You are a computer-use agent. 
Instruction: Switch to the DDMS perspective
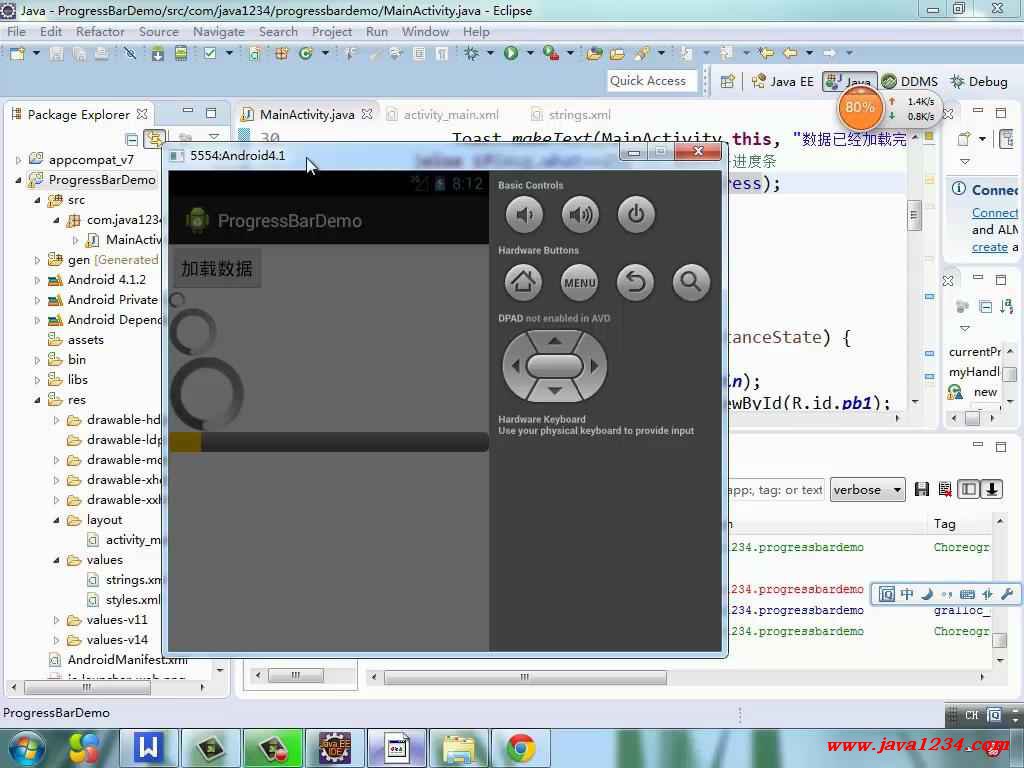click(x=910, y=82)
